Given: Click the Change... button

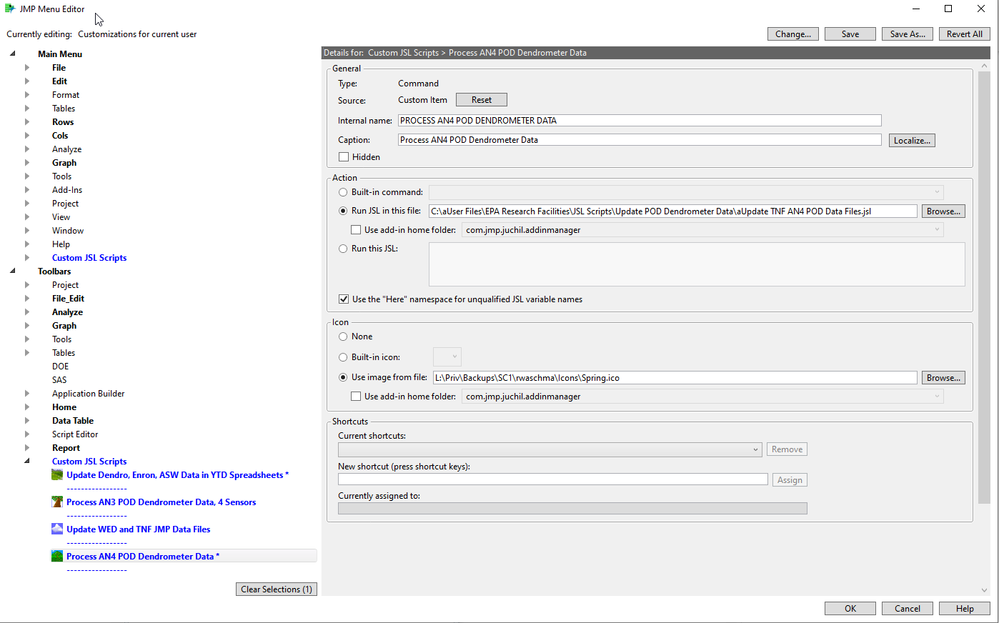Looking at the screenshot, I should click(793, 34).
